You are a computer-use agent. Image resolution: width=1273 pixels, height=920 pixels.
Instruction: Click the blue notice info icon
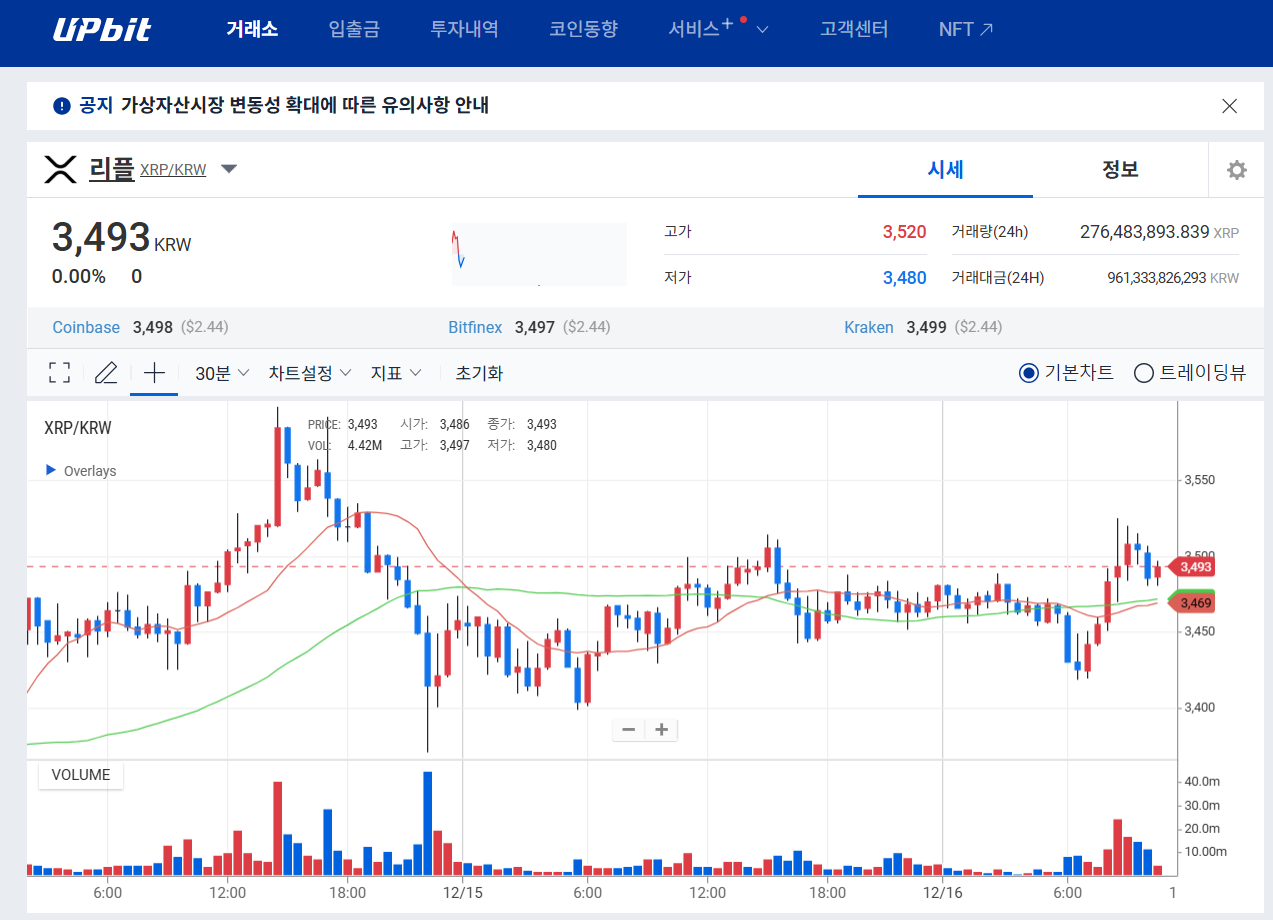pos(62,105)
